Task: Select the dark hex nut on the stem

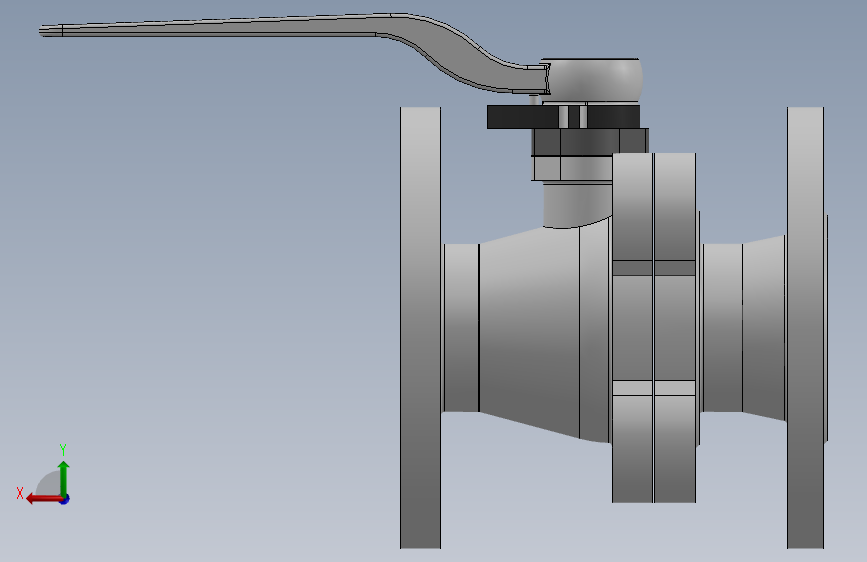Action: [x=589, y=142]
